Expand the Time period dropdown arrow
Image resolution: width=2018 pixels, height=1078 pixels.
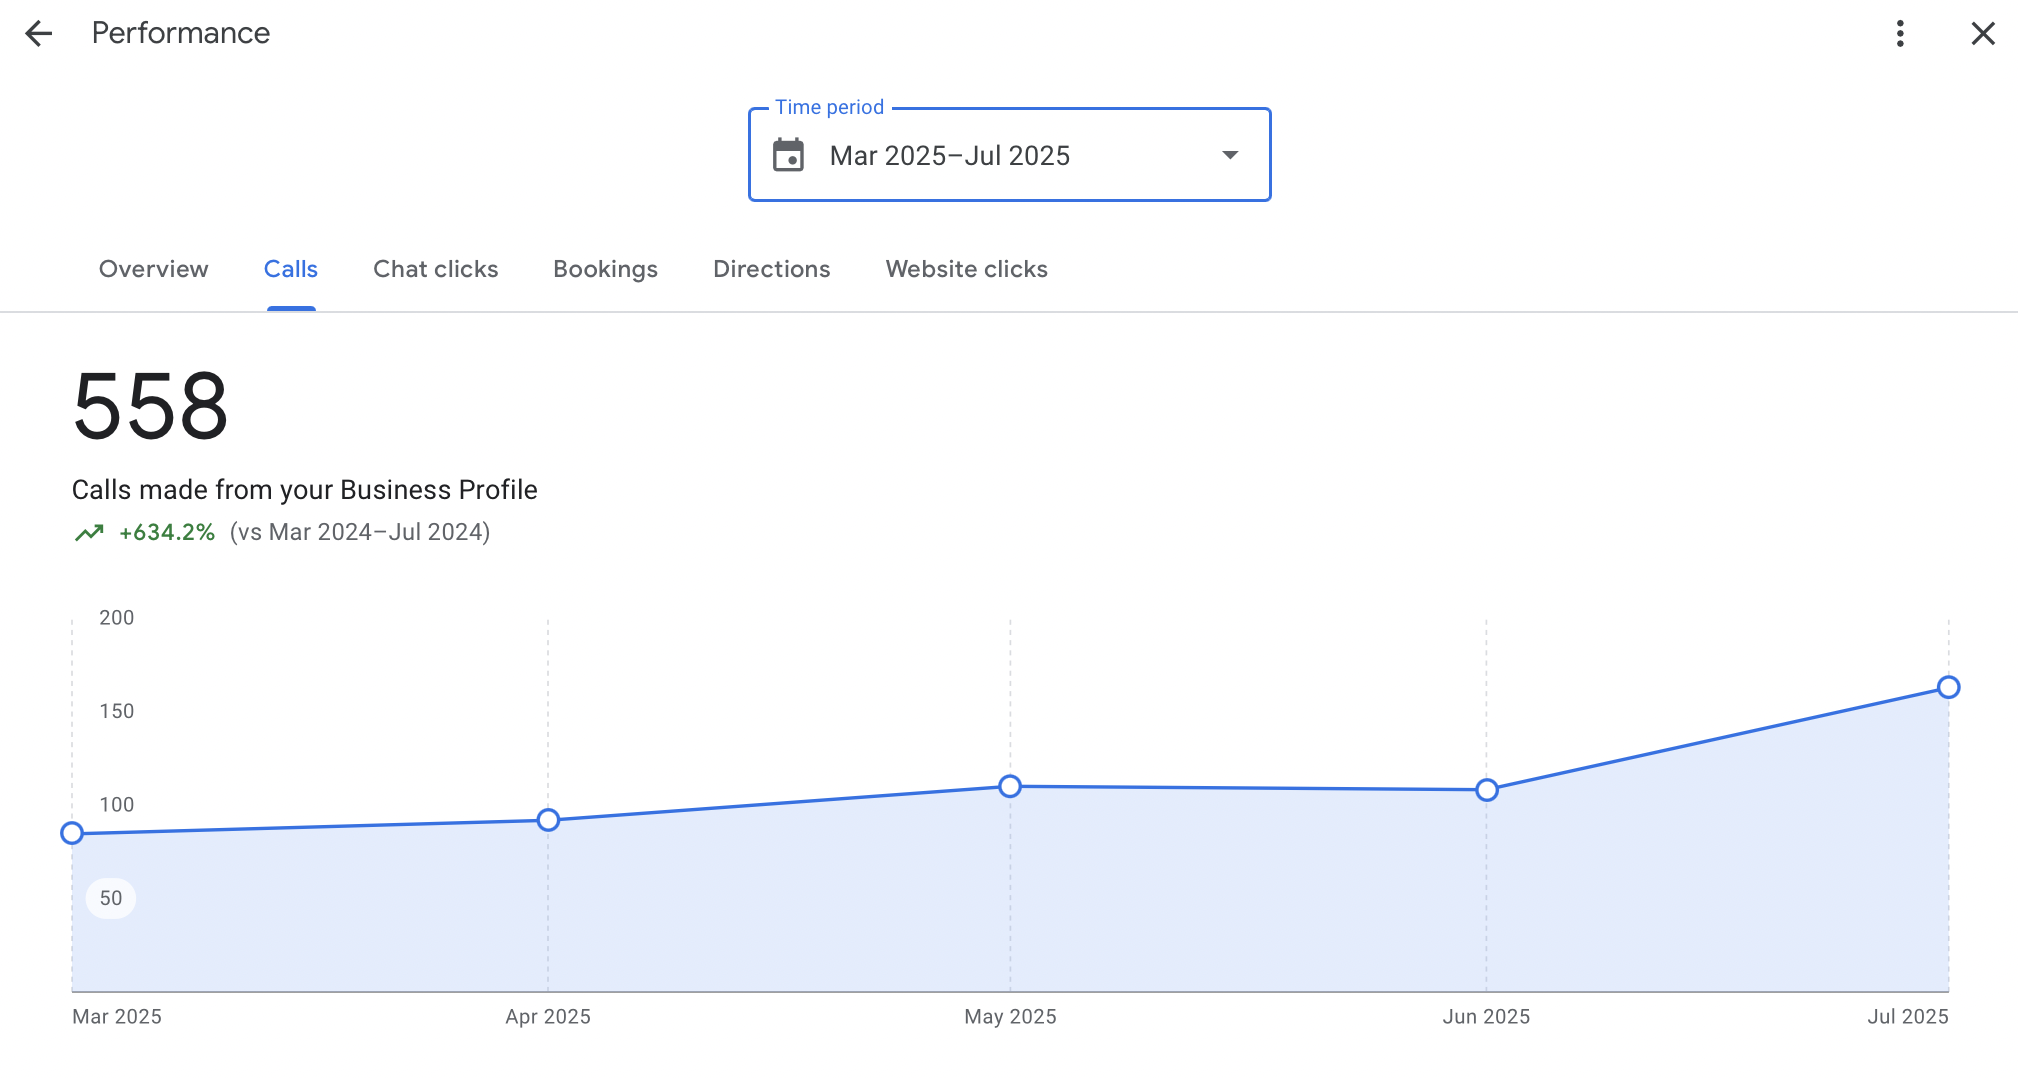point(1230,156)
